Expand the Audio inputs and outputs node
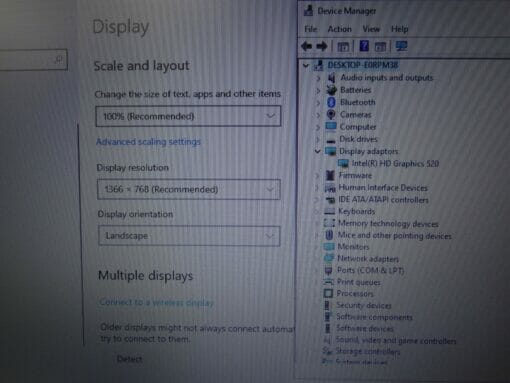This screenshot has height=383, width=510. (x=318, y=78)
